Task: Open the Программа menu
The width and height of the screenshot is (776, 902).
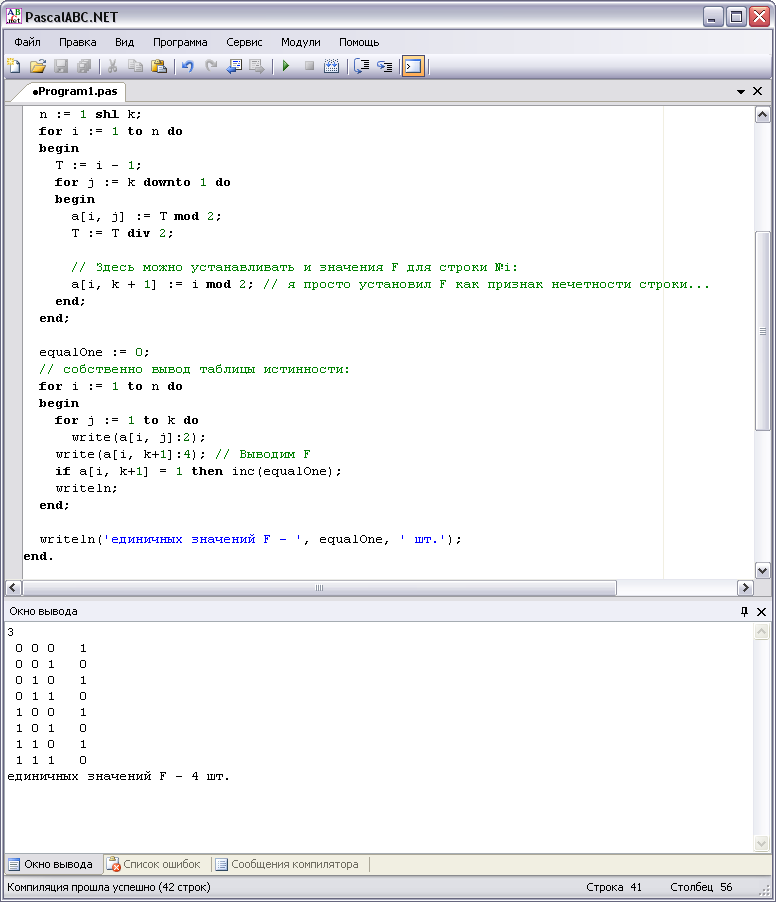Action: pos(180,42)
